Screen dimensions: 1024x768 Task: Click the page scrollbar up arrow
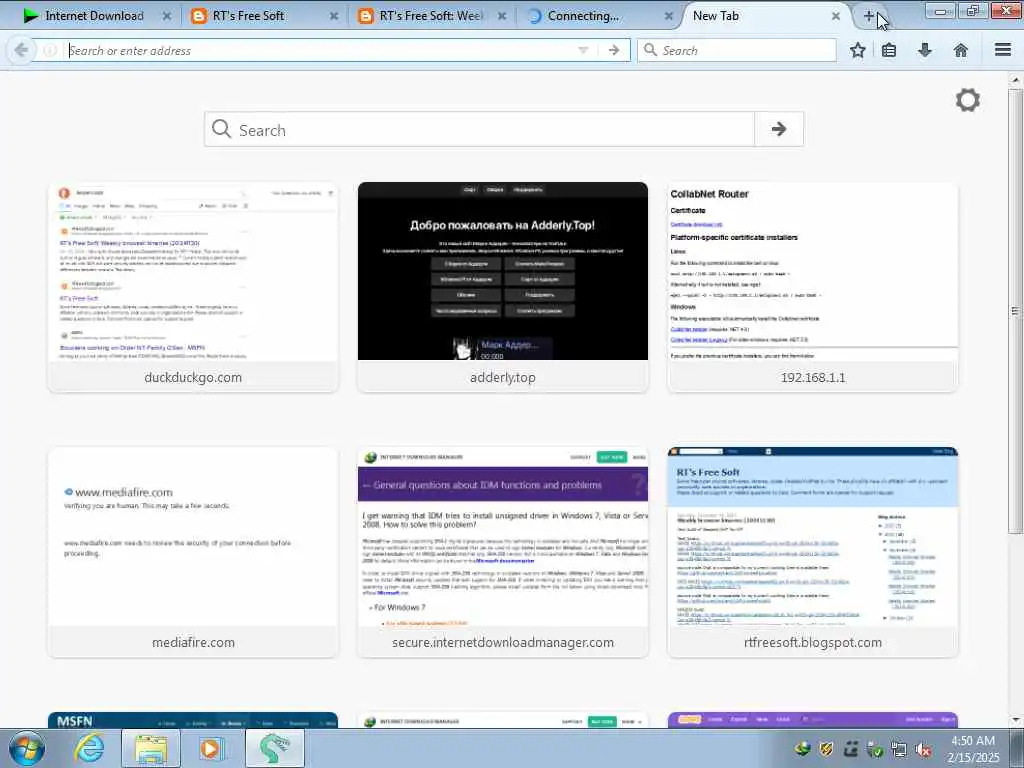point(1016,80)
